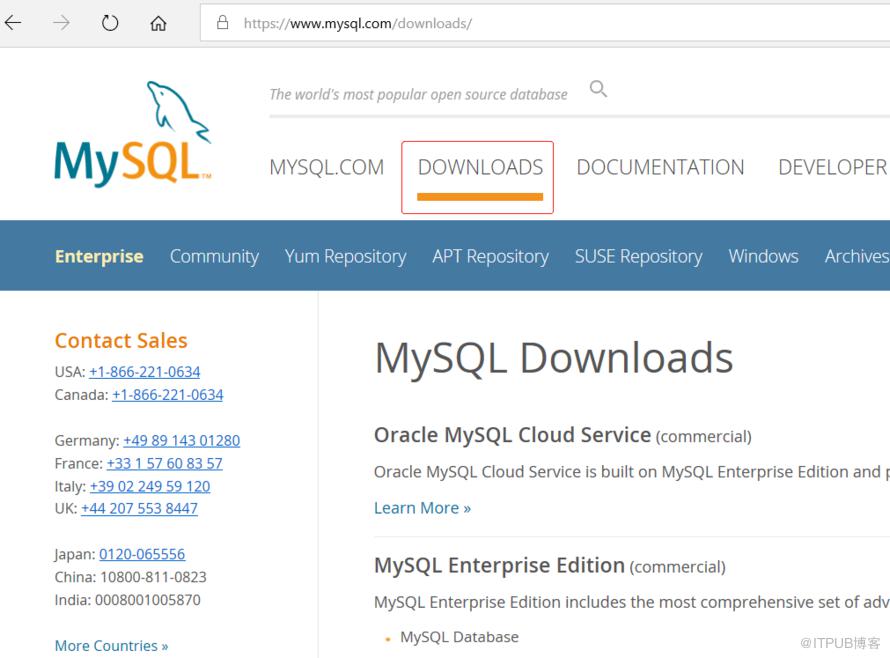Open the DEVELOPER navigation tab
This screenshot has height=658, width=890.
[x=833, y=167]
